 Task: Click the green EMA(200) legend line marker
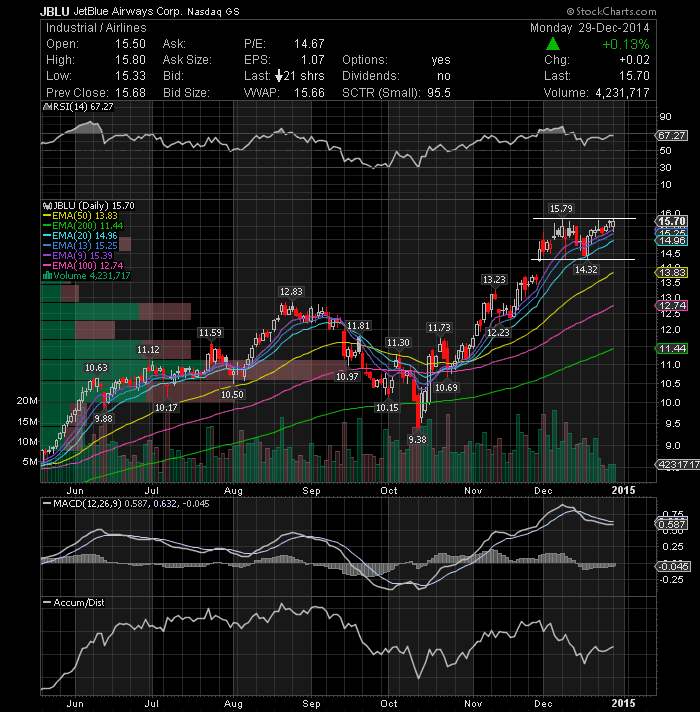tap(47, 226)
